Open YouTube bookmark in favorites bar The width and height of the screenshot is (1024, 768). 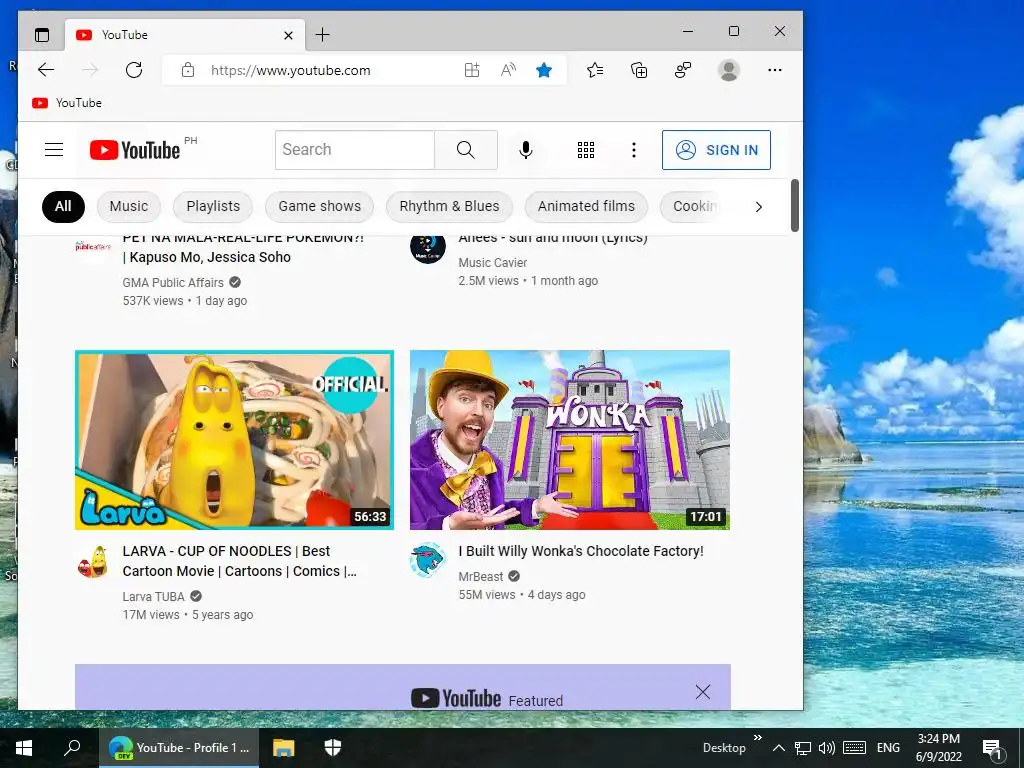click(67, 103)
